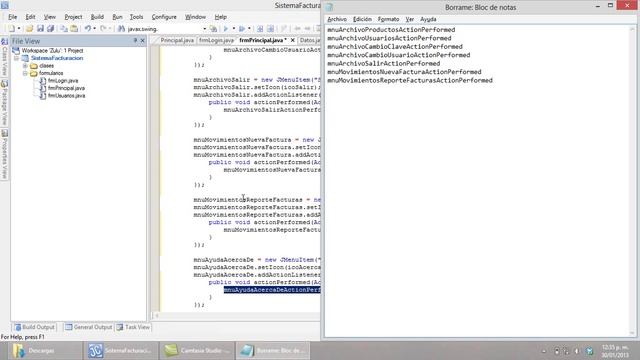Open the View menu in JCreator
This screenshot has height=360, width=640.
(x=50, y=17)
